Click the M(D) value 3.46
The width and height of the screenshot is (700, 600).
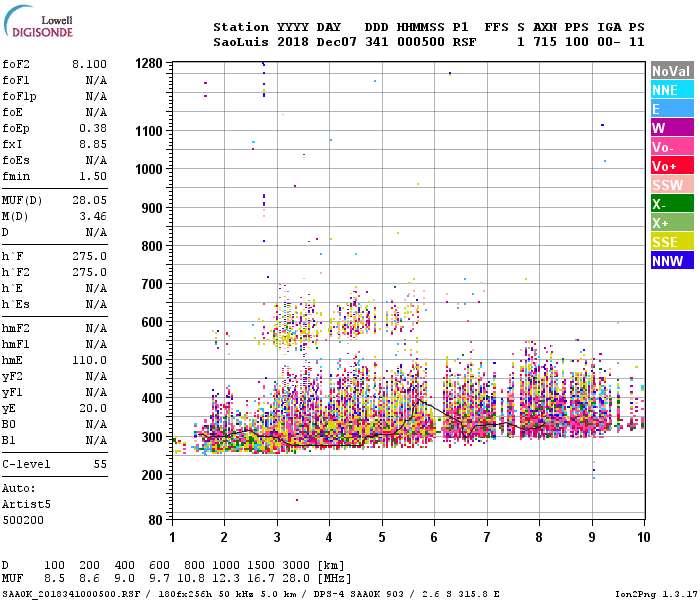93,216
